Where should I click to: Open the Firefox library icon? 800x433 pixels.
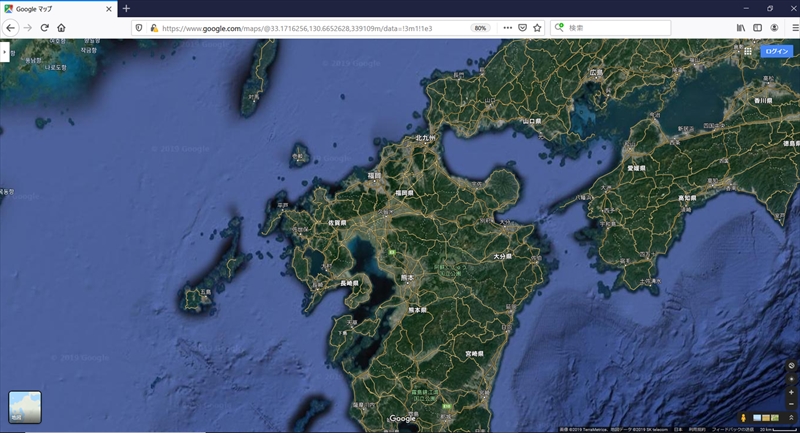741,28
